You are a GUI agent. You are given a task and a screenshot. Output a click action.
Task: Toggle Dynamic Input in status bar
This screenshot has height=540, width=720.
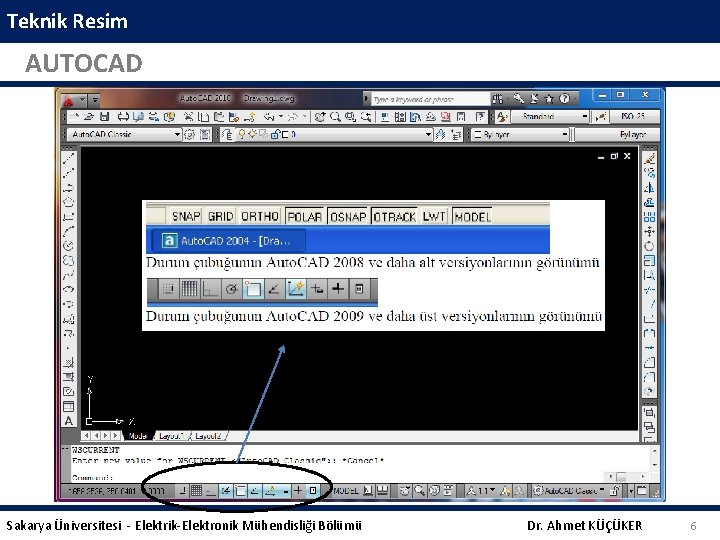pos(284,490)
